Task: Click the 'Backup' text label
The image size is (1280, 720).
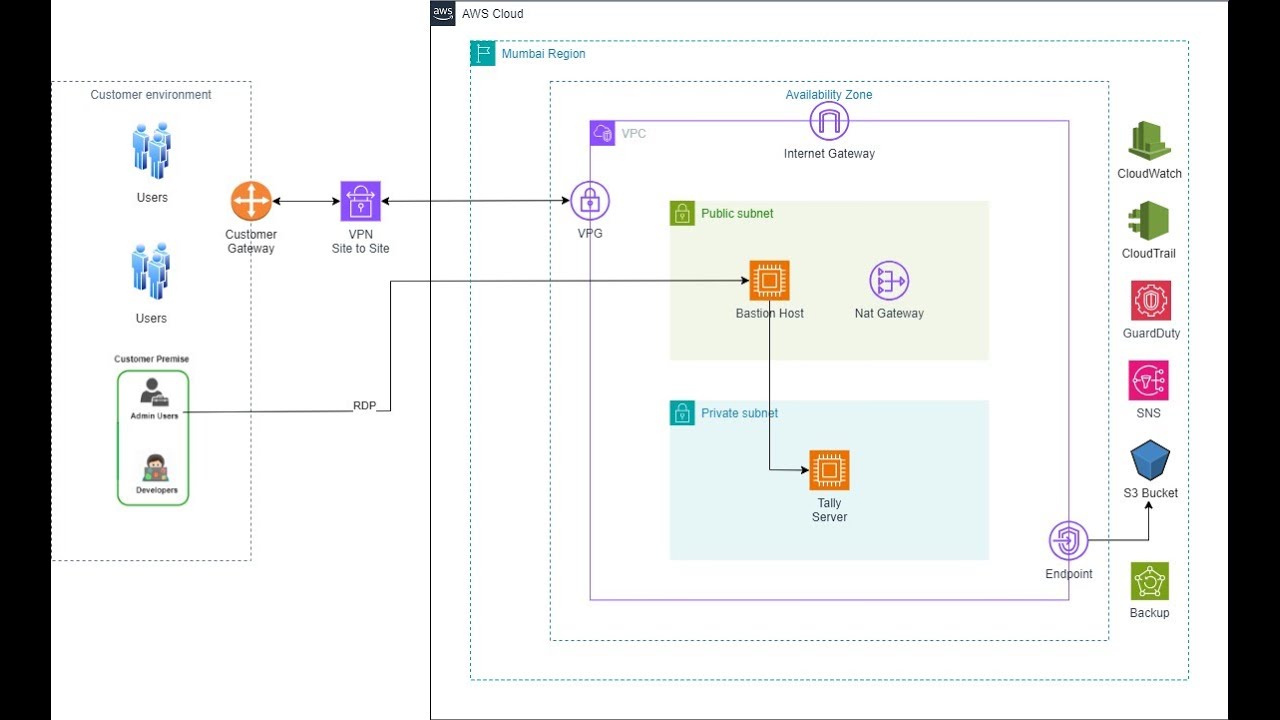Action: pos(1149,613)
